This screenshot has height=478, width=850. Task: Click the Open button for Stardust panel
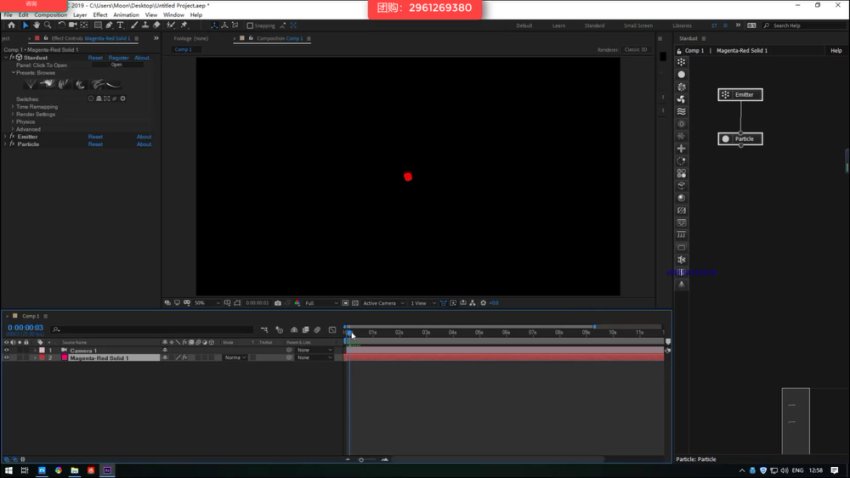[116, 65]
